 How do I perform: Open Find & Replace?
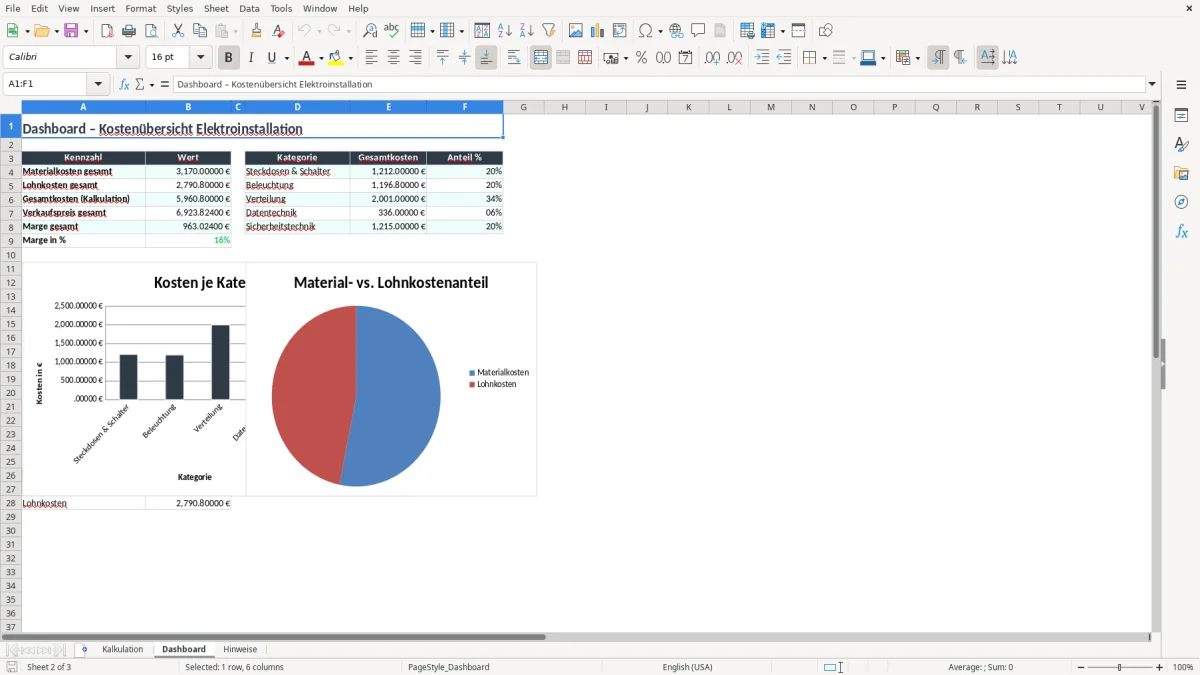(x=370, y=31)
